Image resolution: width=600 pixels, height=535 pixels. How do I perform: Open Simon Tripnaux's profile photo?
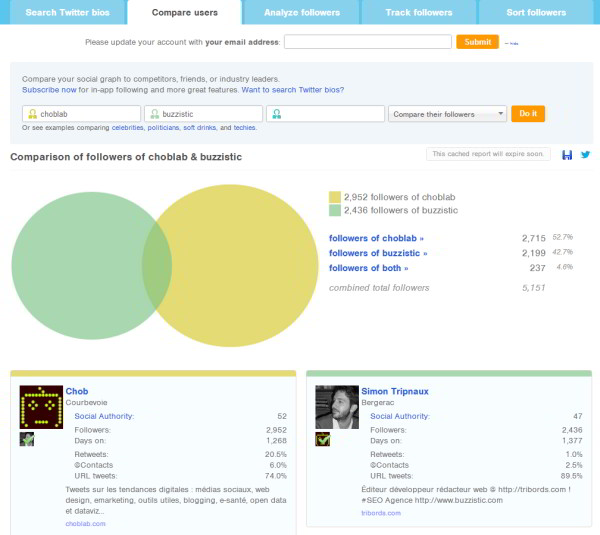pos(337,407)
